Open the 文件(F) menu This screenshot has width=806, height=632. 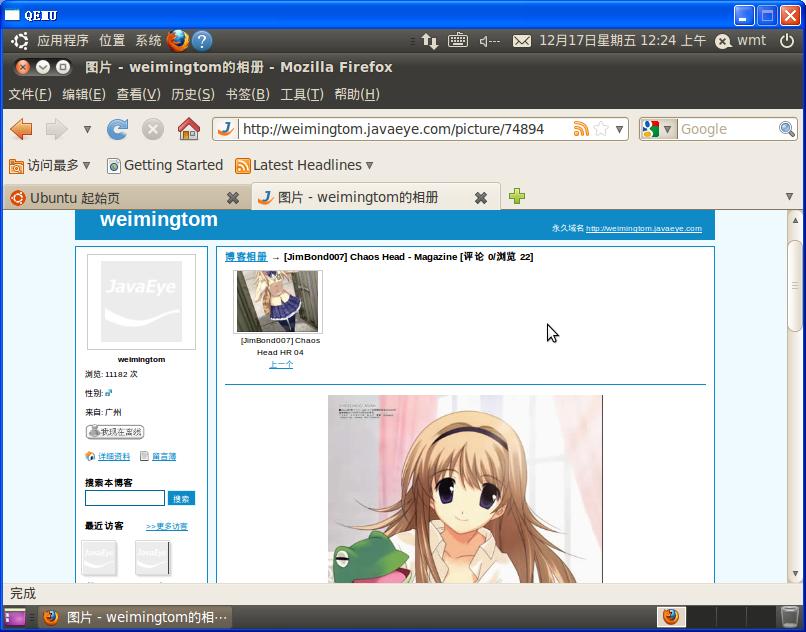[x=30, y=94]
